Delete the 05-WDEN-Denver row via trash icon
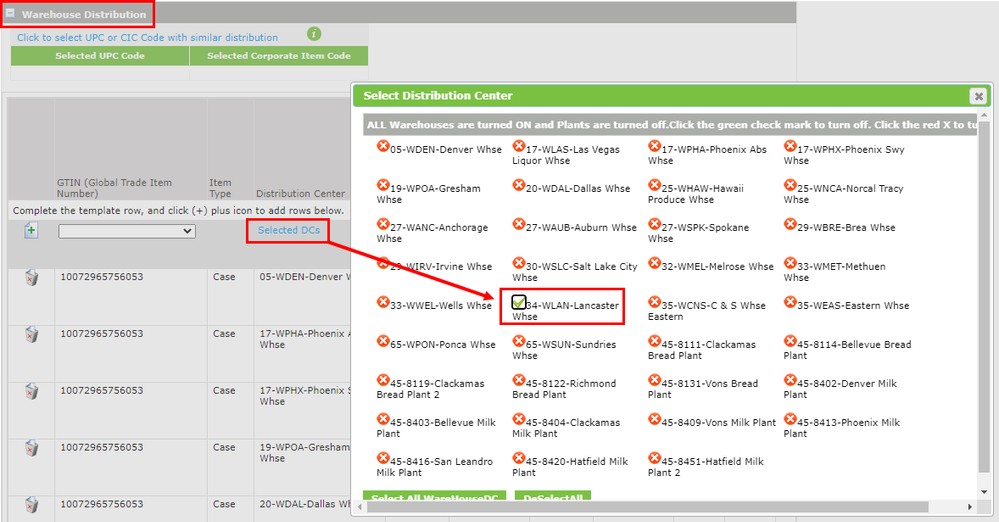Screen dimensions: 999x522 pyautogui.click(x=32, y=278)
